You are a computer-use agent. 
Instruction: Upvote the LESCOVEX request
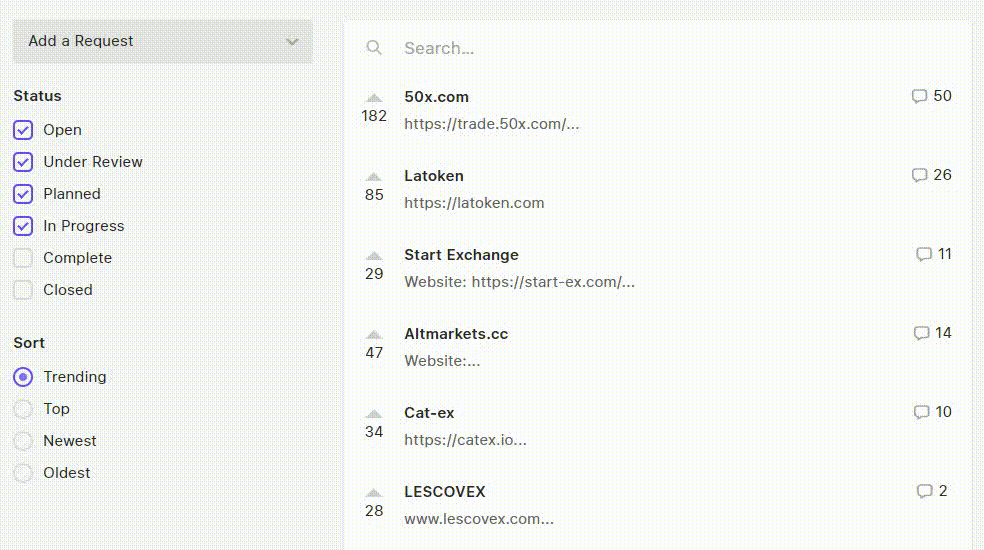click(374, 493)
